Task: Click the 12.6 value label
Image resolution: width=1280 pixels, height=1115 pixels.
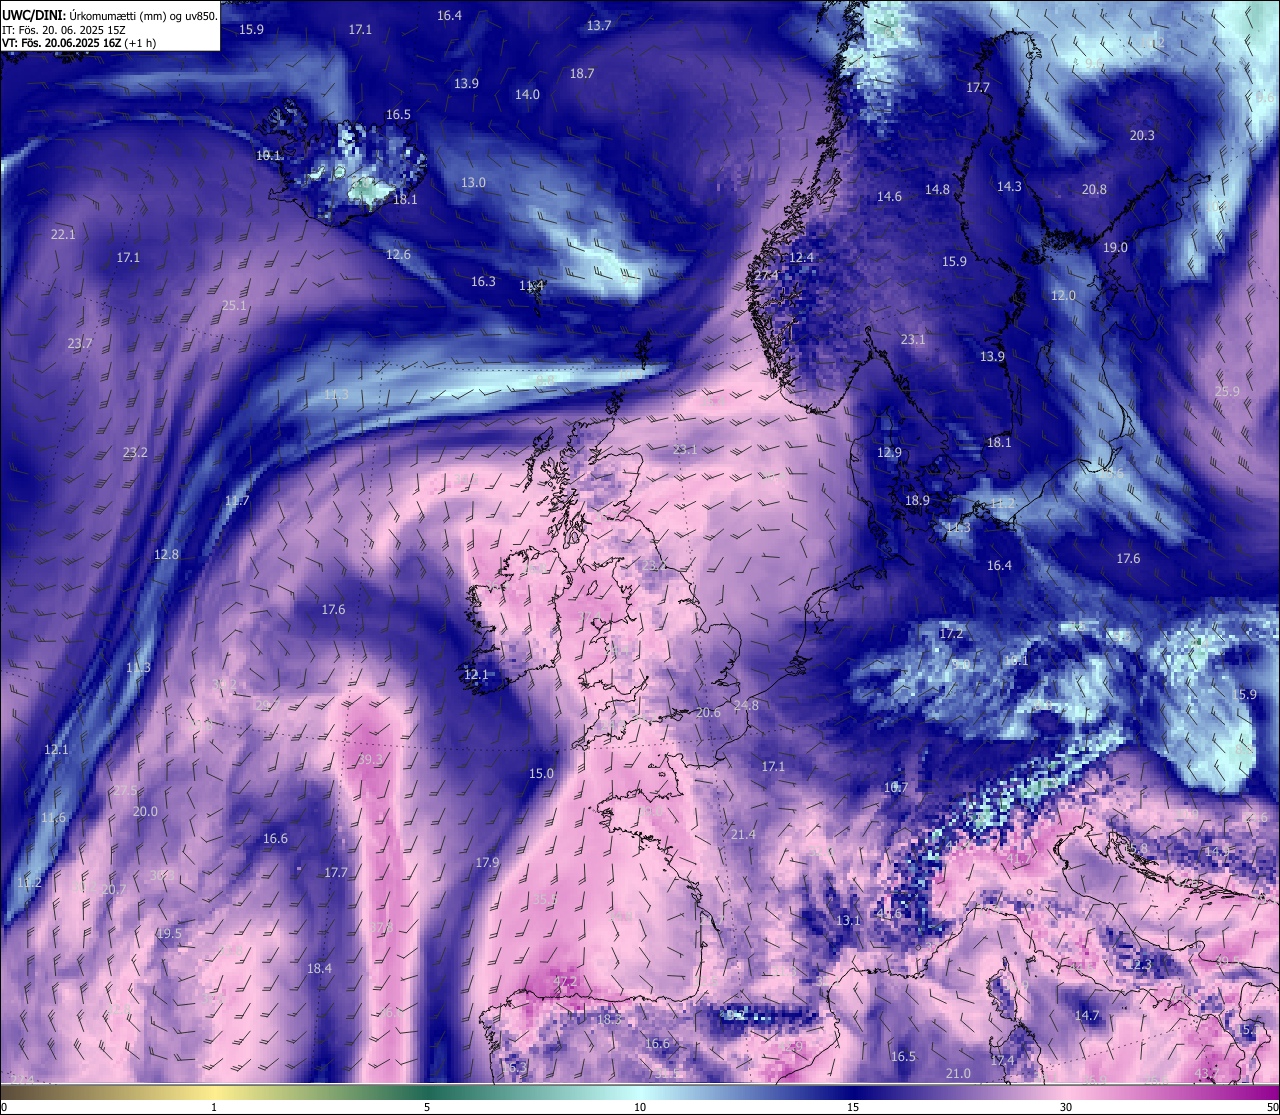Action: coord(398,255)
